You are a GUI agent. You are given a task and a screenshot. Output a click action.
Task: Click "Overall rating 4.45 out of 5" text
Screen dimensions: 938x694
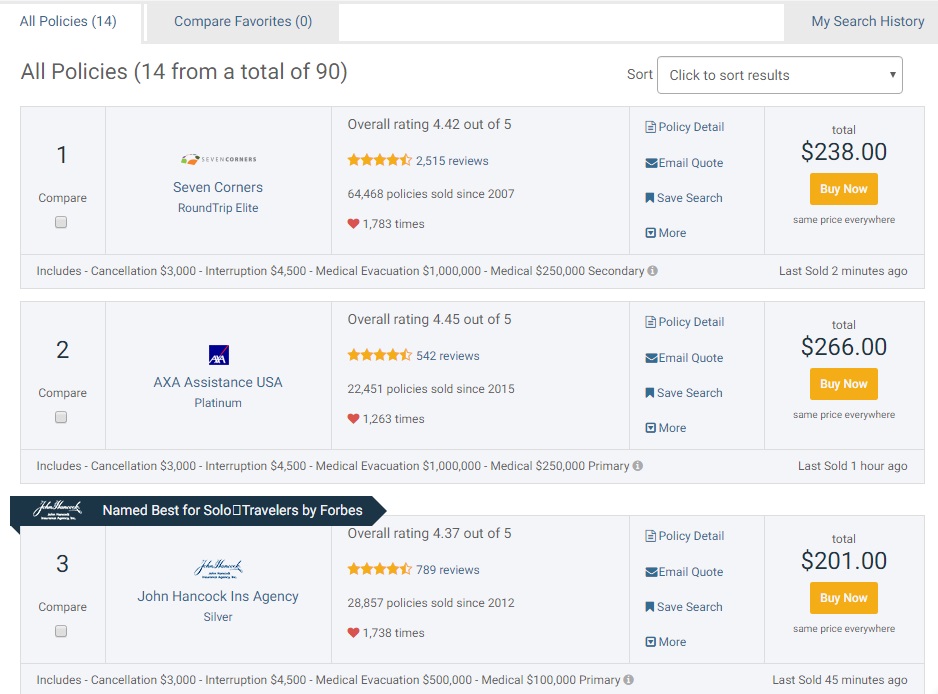click(x=430, y=319)
